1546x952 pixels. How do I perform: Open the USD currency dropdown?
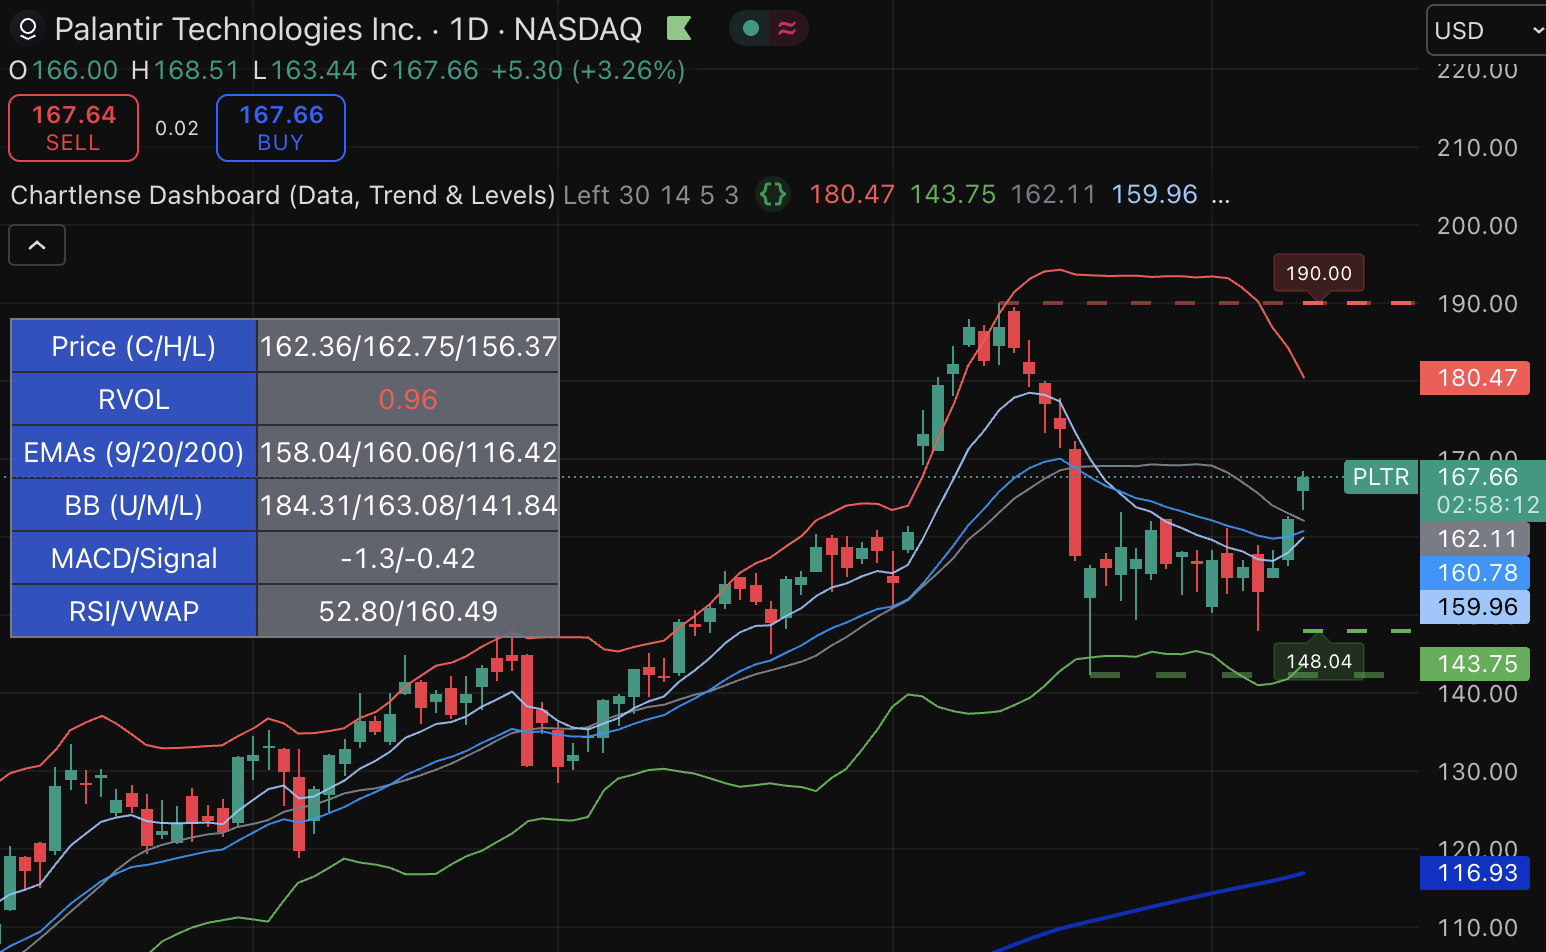[1486, 31]
